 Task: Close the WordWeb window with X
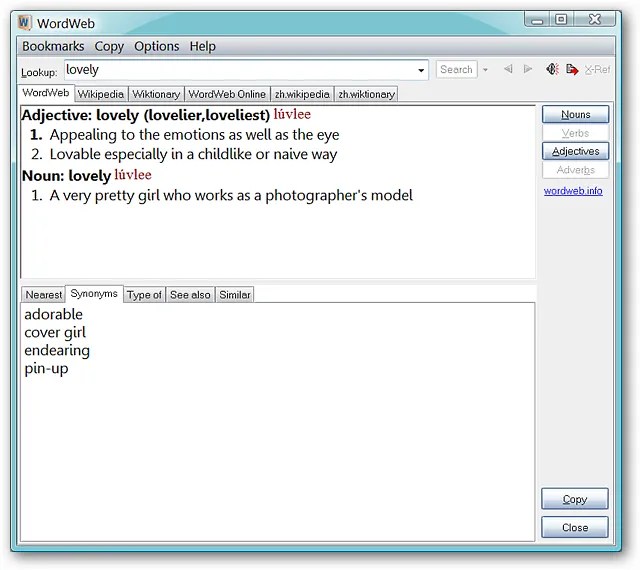[x=595, y=20]
